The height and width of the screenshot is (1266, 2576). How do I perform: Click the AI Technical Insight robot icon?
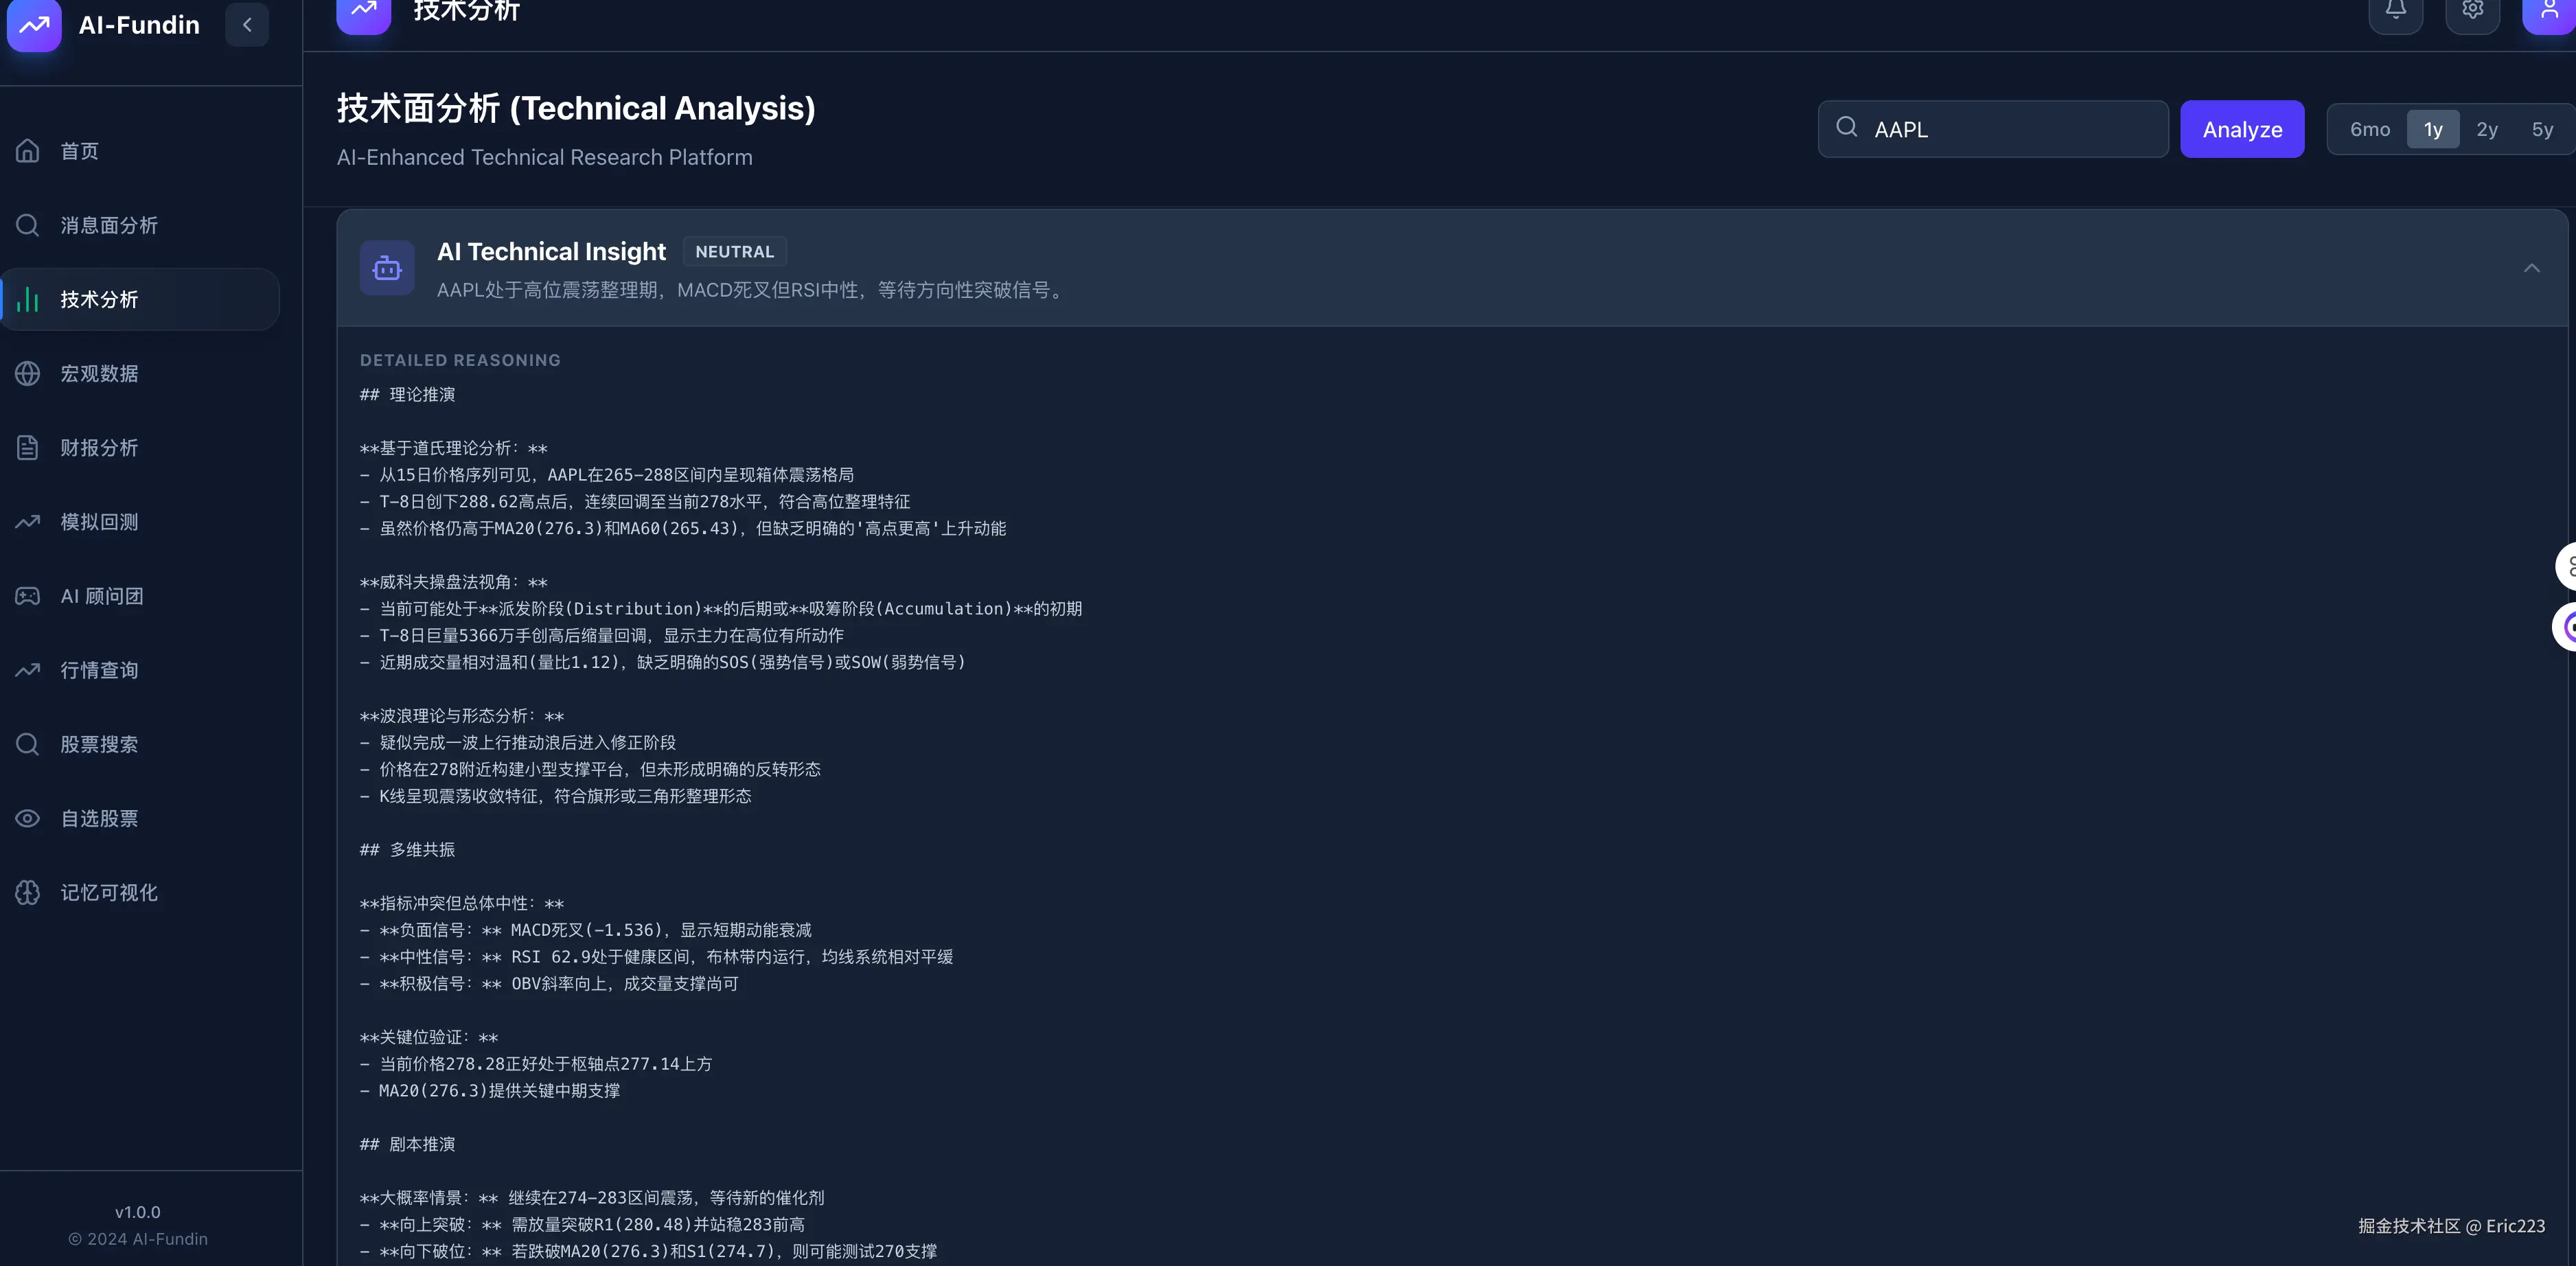pos(387,268)
